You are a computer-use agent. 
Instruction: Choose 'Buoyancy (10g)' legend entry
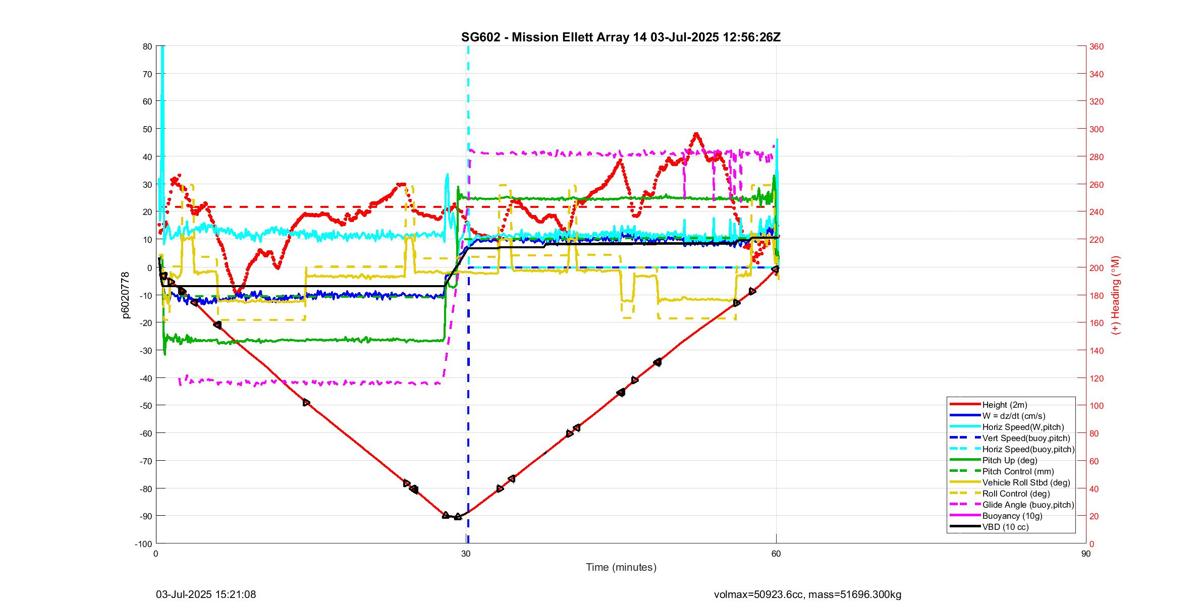[x=1012, y=515]
